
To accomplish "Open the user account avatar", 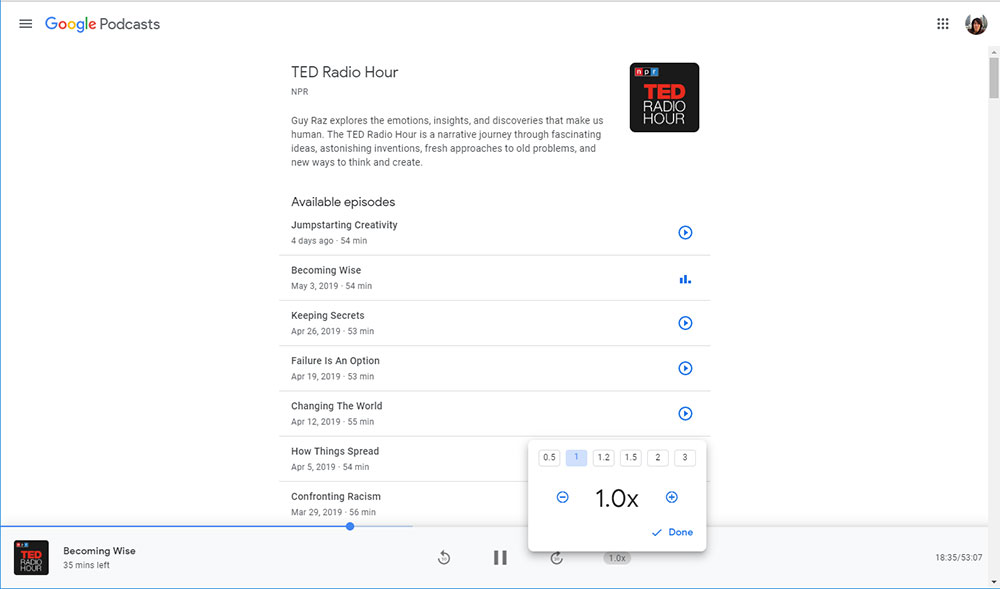I will pos(976,24).
